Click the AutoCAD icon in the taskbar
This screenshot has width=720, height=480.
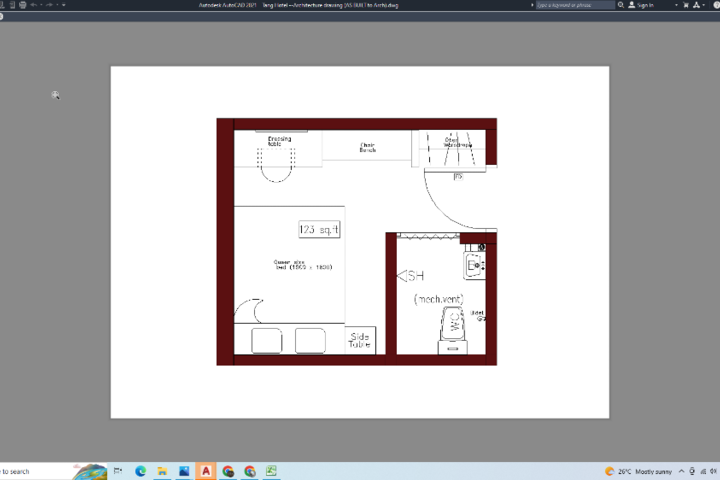click(206, 471)
